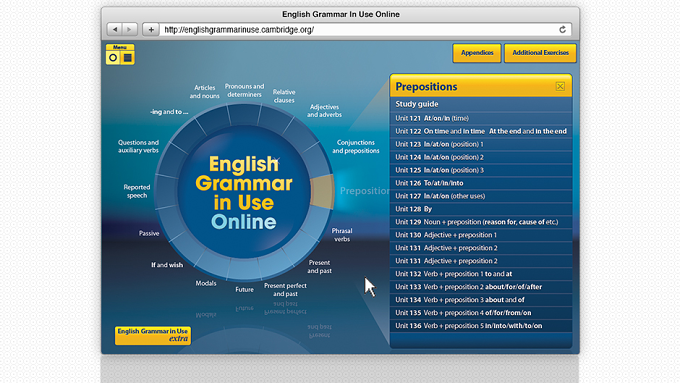Select Adjectives and adverbs section

(x=324, y=111)
